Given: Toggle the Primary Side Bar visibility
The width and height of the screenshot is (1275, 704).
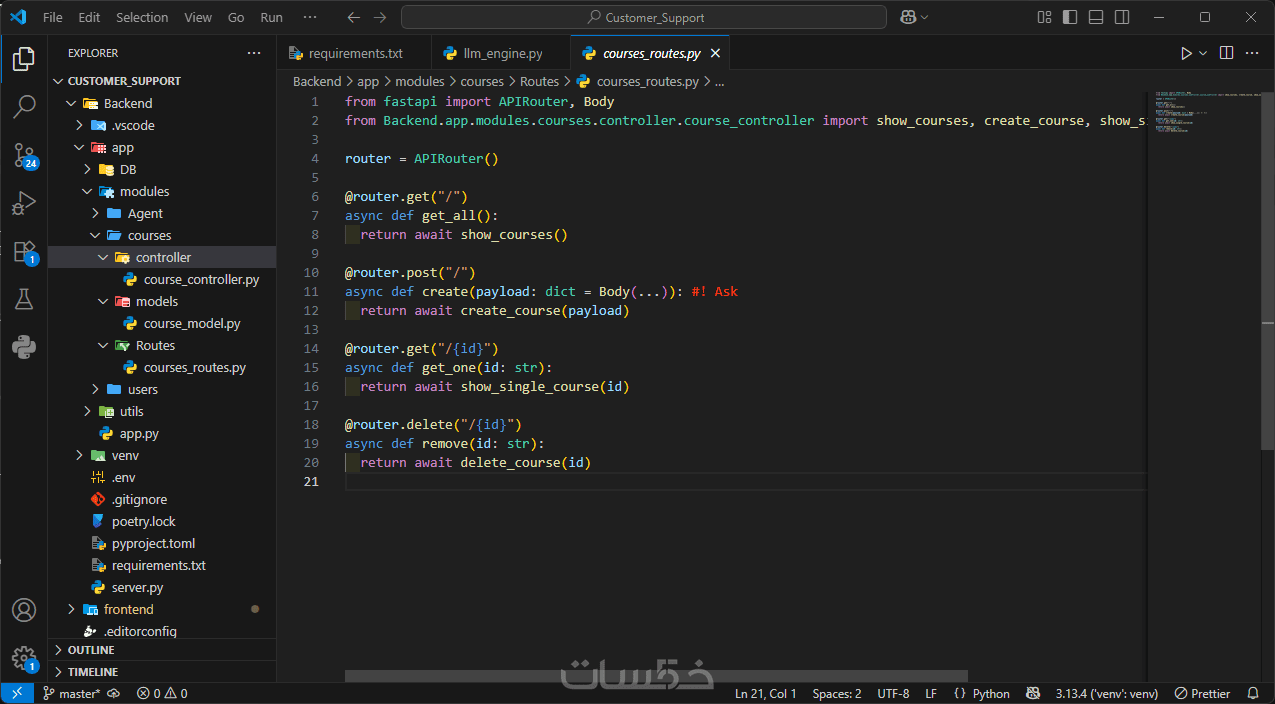Looking at the screenshot, I should click(x=1070, y=17).
